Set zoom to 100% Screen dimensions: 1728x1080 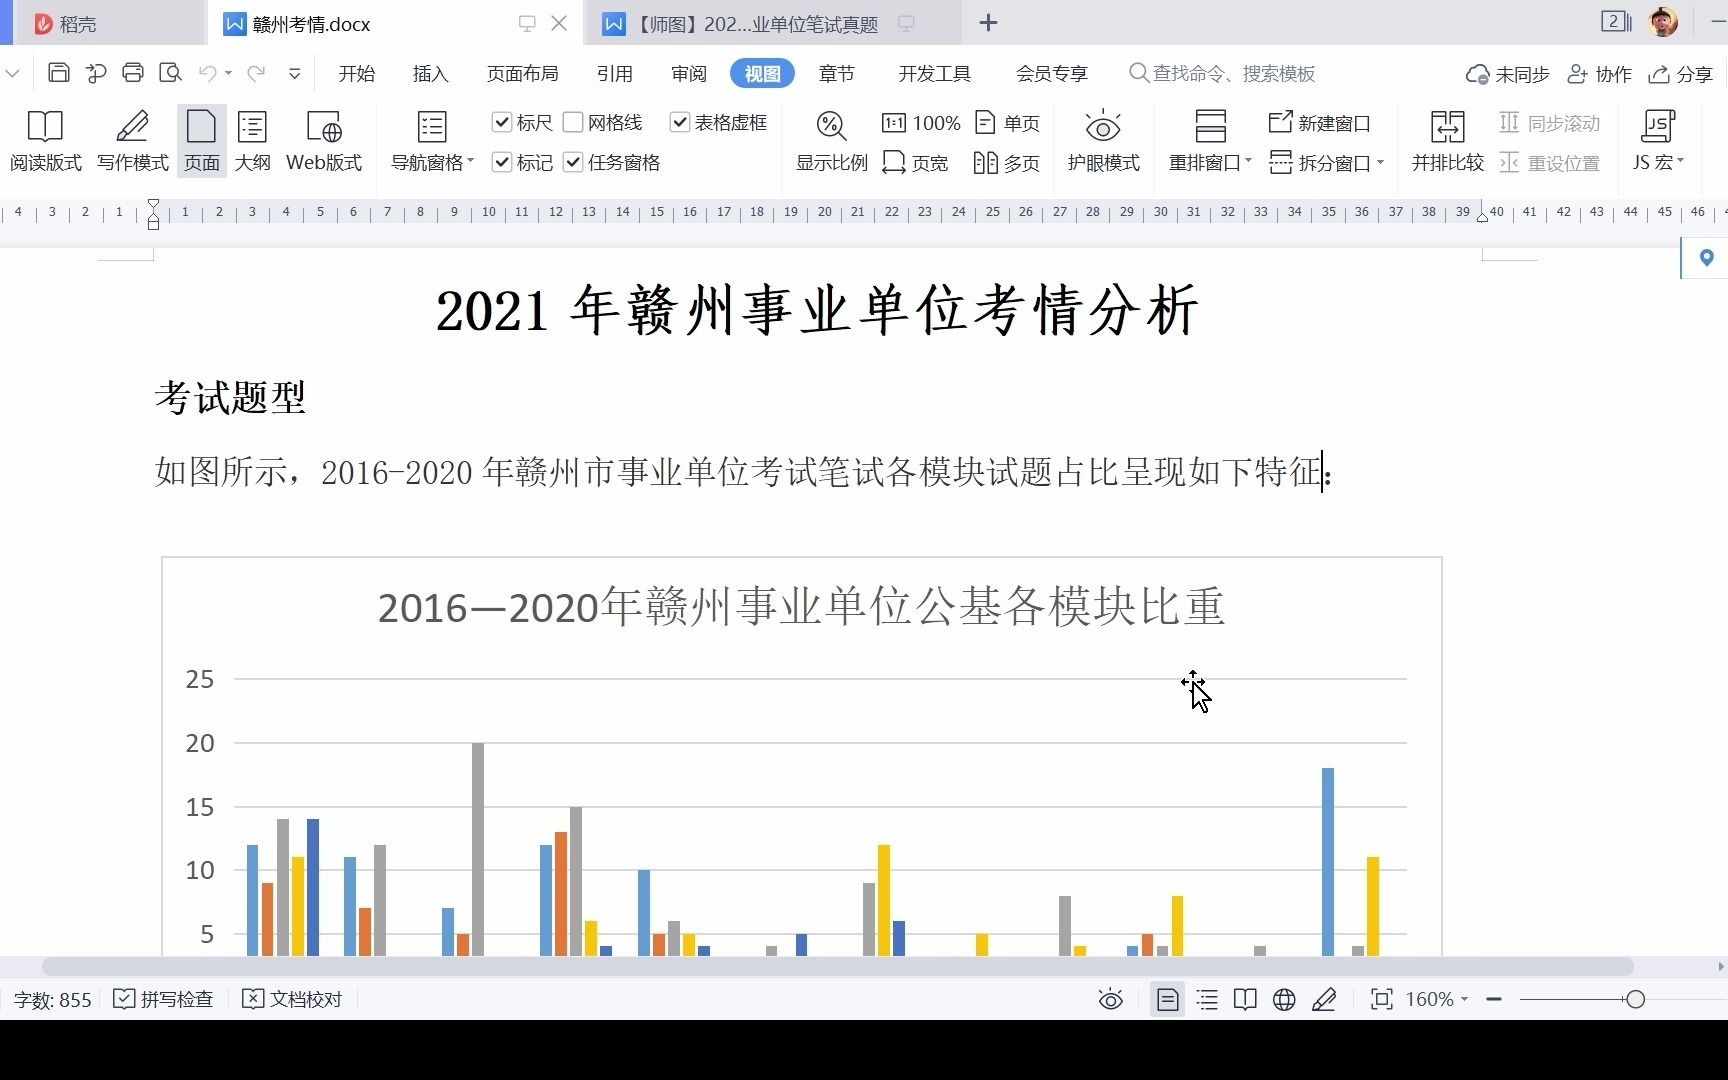[x=921, y=123]
